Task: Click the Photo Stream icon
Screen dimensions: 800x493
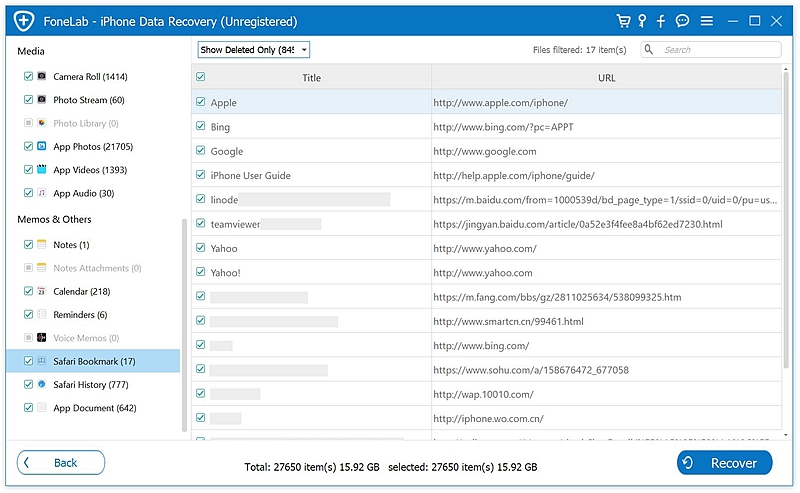Action: tap(42, 100)
